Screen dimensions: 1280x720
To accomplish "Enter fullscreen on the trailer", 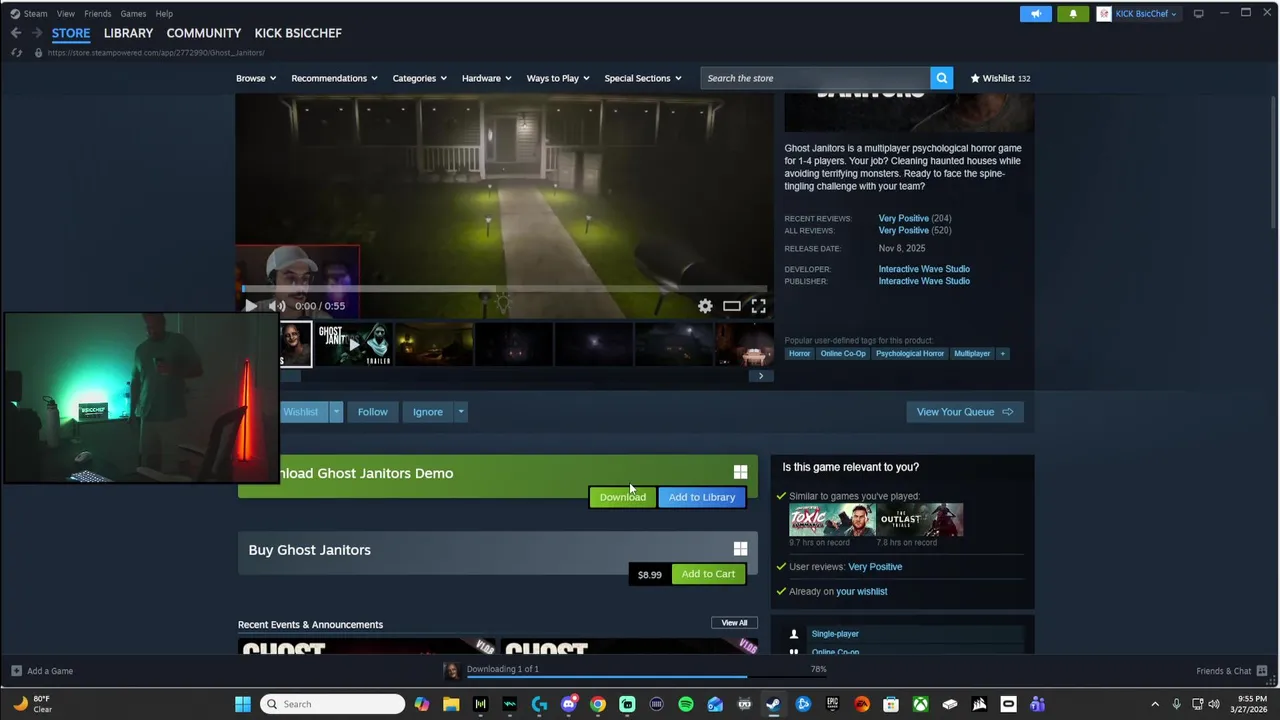I will (759, 306).
